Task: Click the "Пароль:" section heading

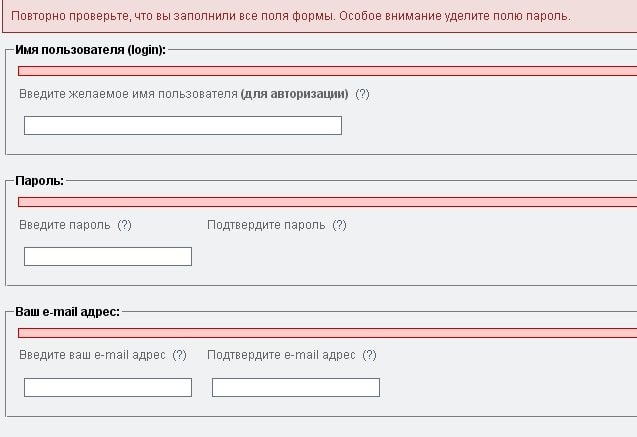Action: coord(40,181)
